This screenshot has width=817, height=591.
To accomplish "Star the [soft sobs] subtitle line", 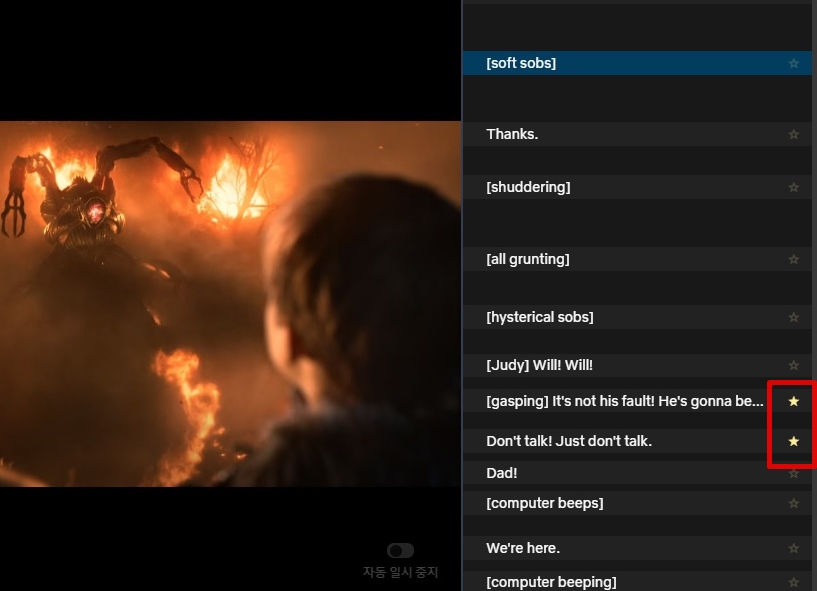I will (x=793, y=63).
